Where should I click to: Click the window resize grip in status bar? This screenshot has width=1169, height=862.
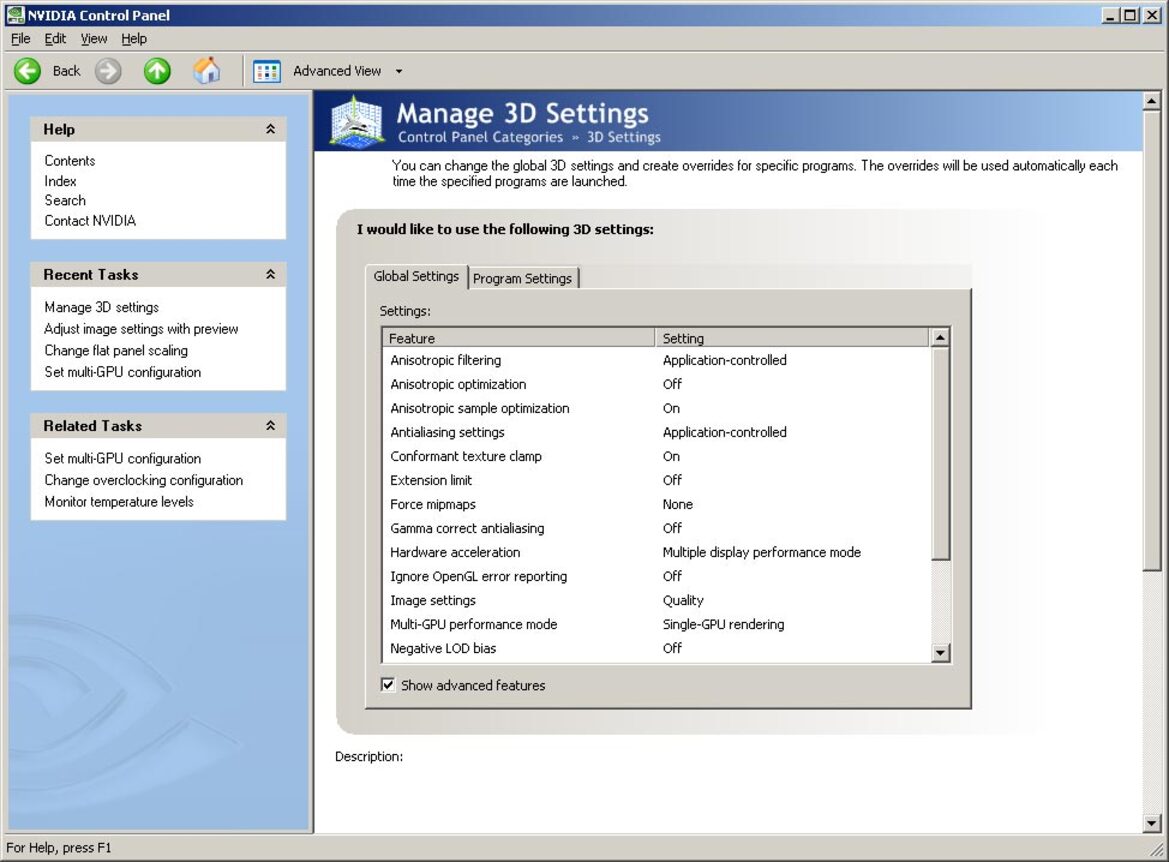(1156, 849)
